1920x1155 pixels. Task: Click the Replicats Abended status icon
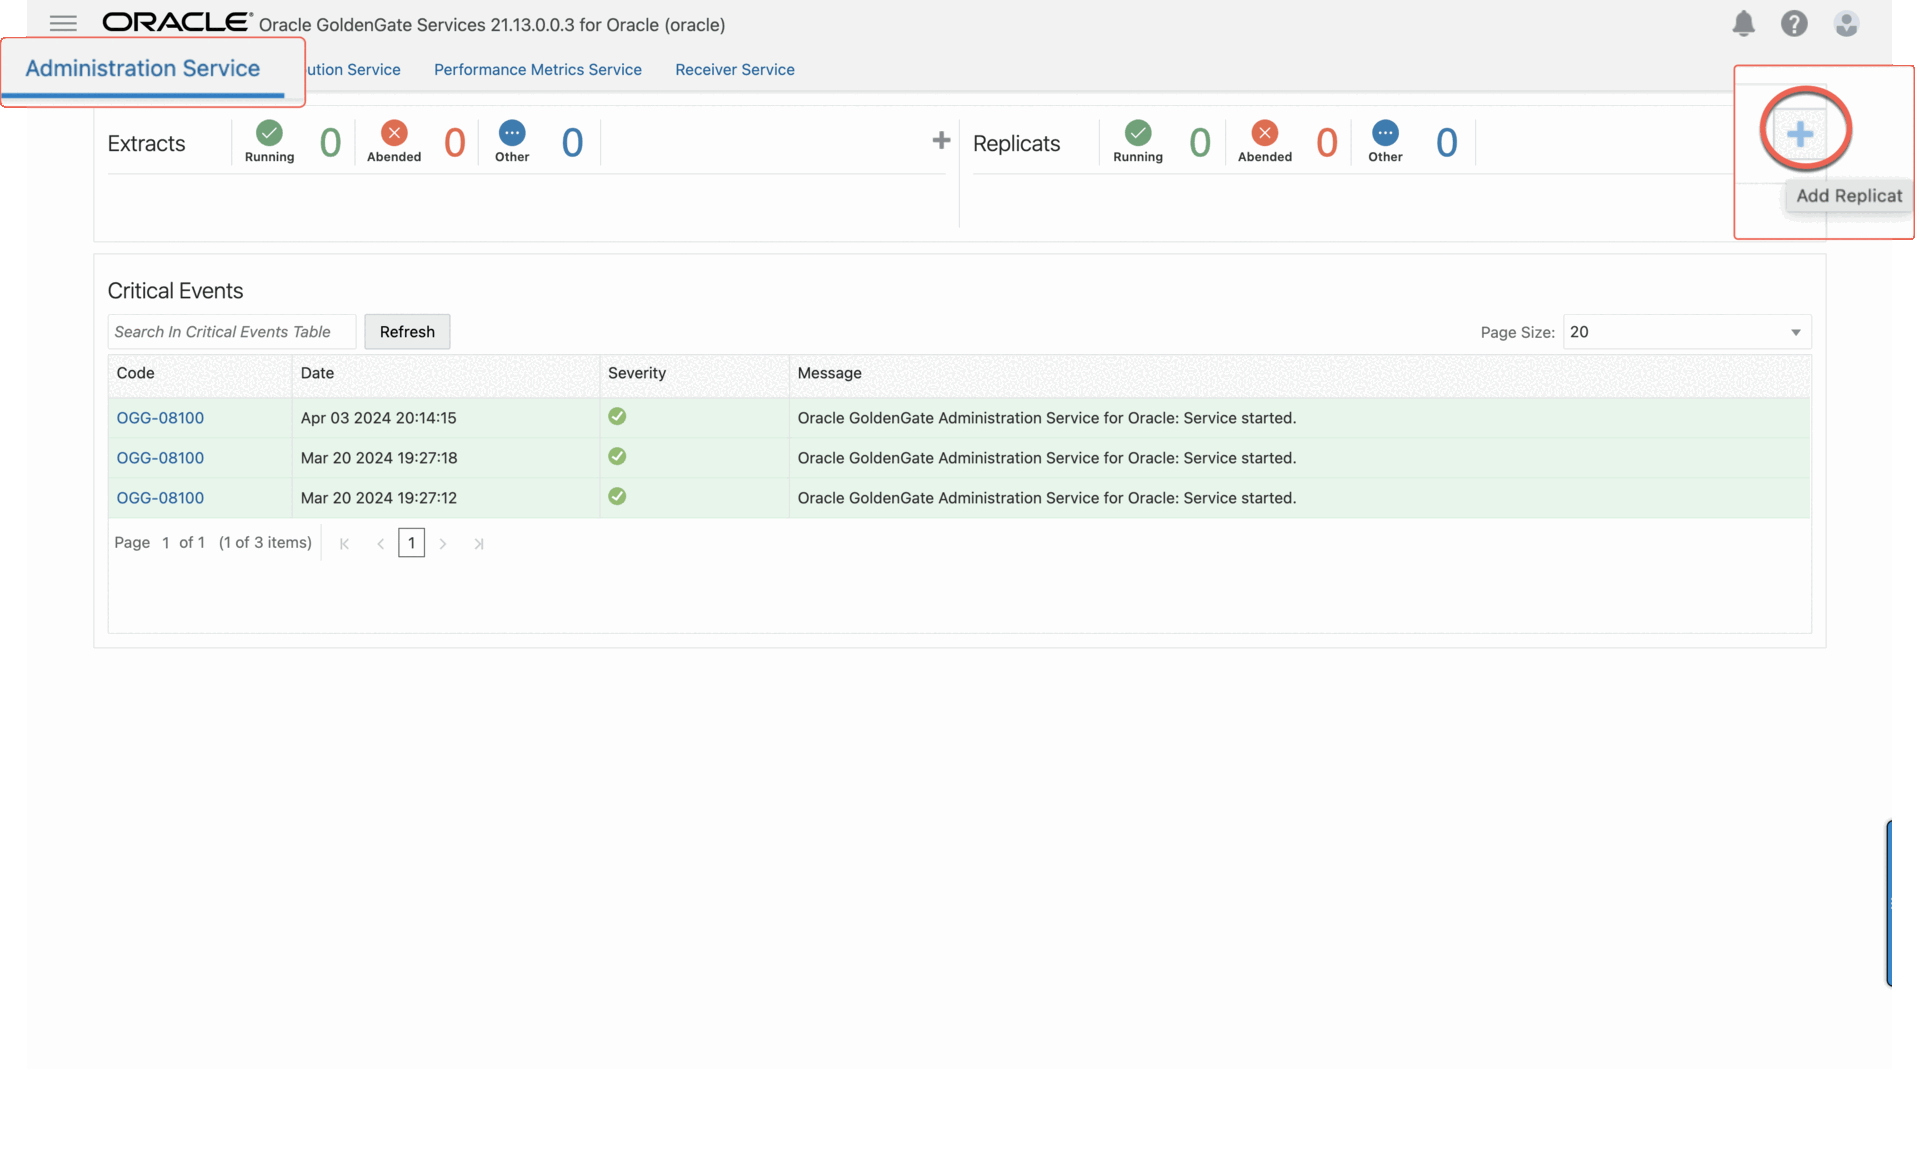point(1264,133)
